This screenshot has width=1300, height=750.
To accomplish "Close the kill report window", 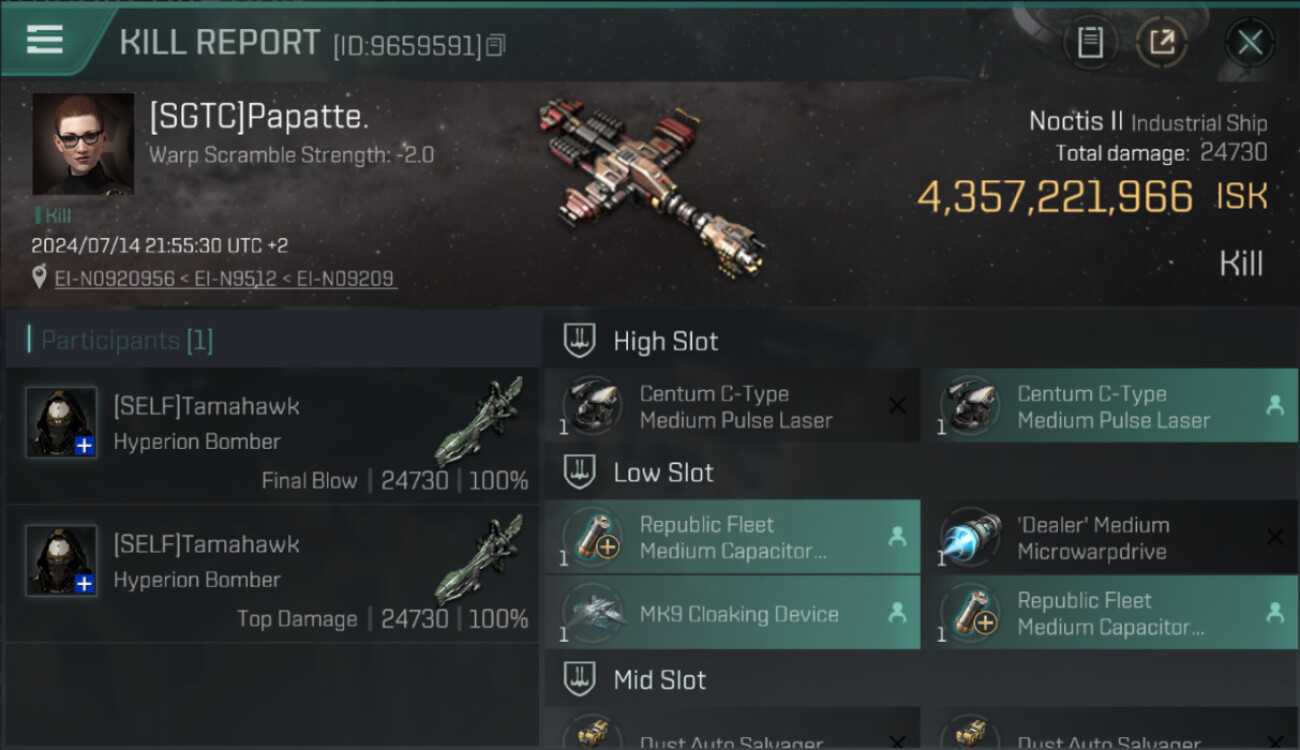I will 1250,42.
